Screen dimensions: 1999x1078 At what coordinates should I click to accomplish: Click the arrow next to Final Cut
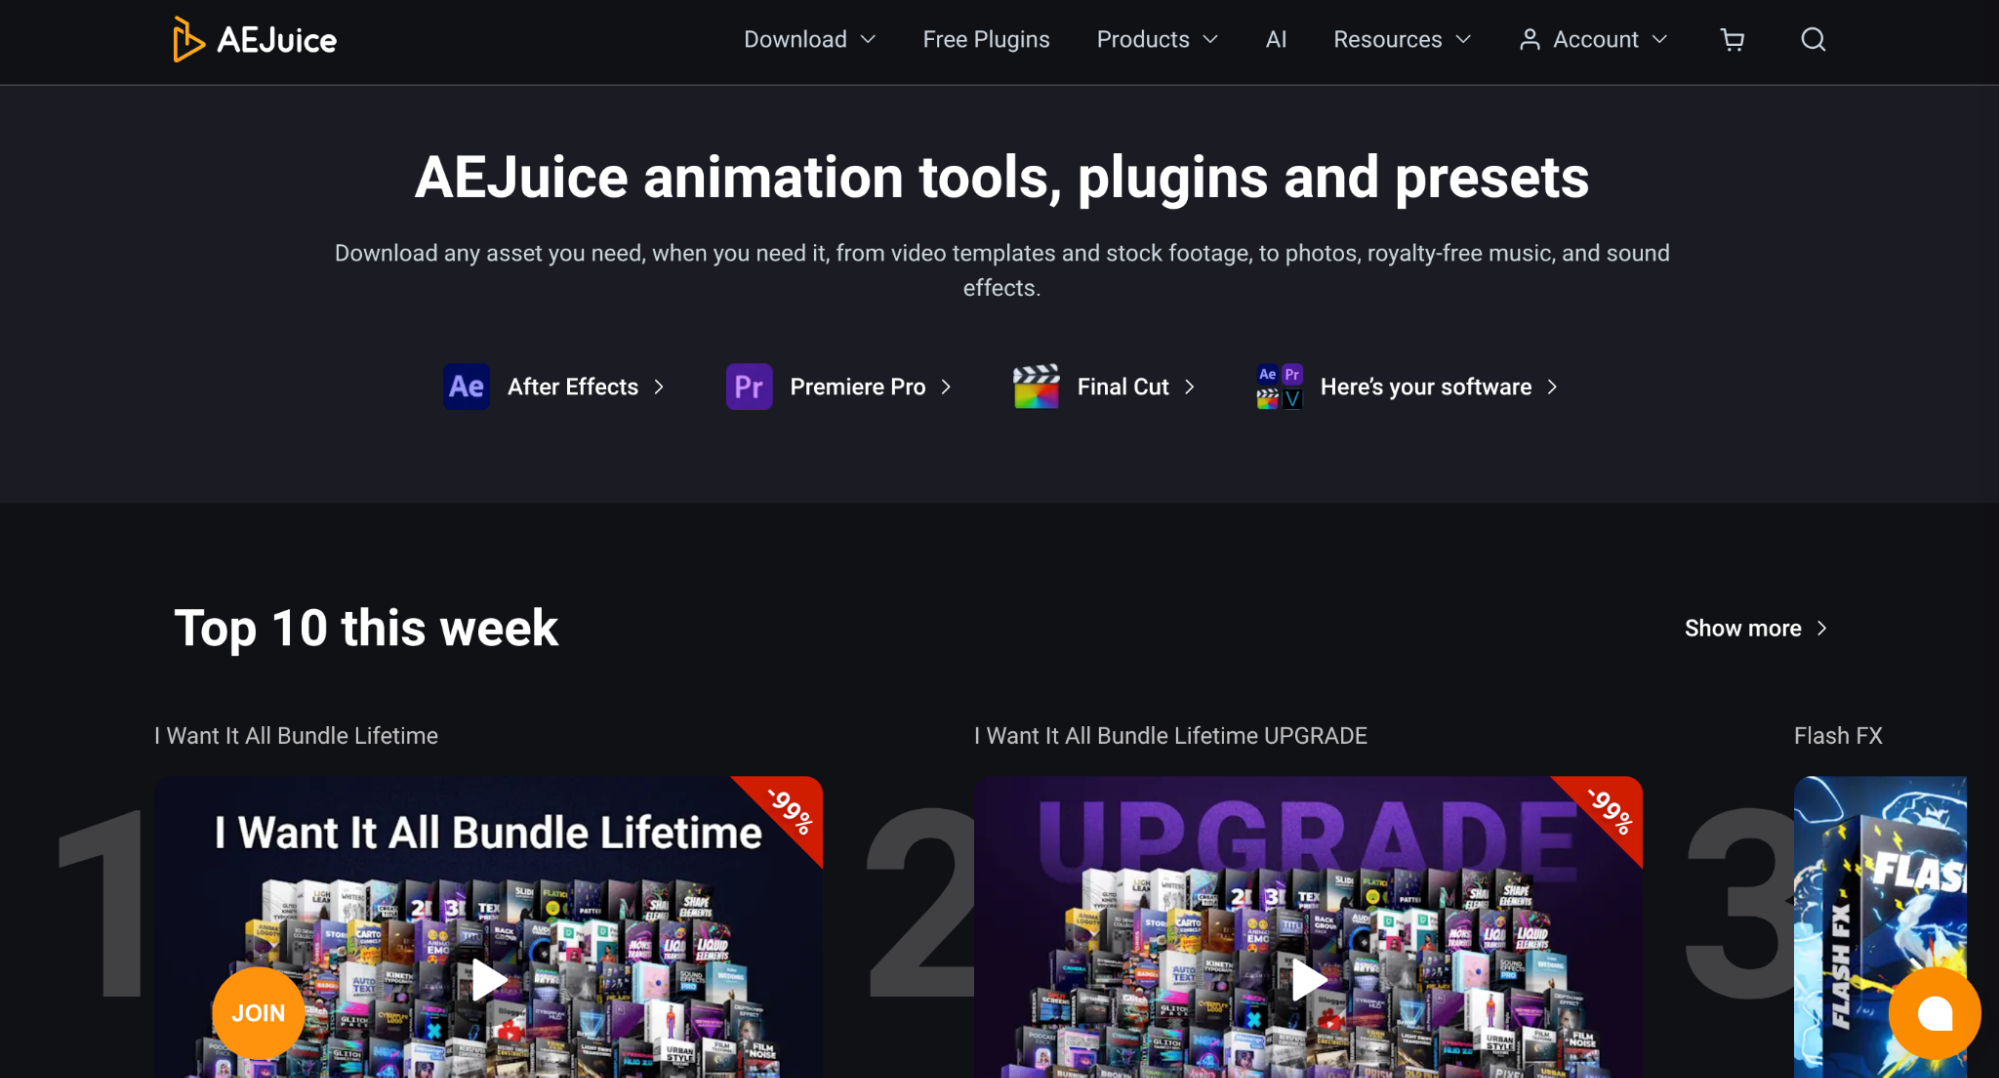pyautogui.click(x=1190, y=387)
